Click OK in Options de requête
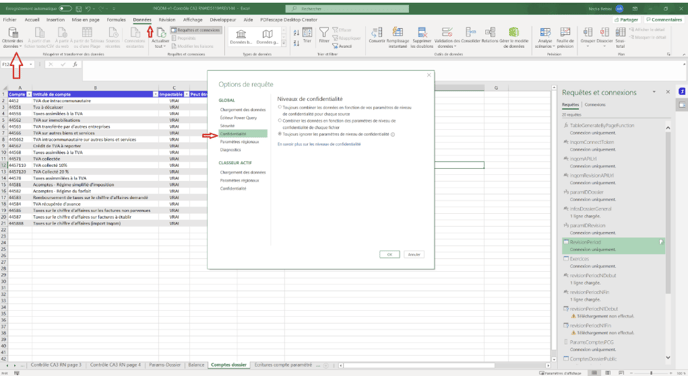Viewport: 688px width, 376px height. [x=389, y=254]
